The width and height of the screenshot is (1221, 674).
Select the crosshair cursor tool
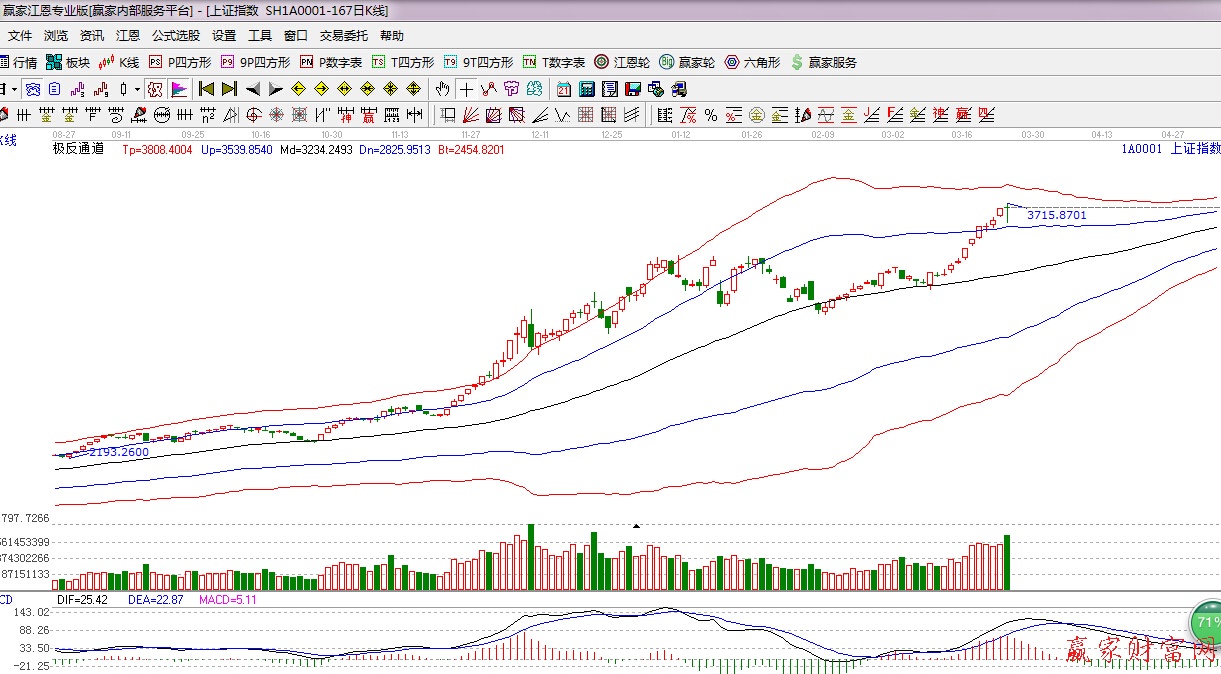click(x=466, y=89)
